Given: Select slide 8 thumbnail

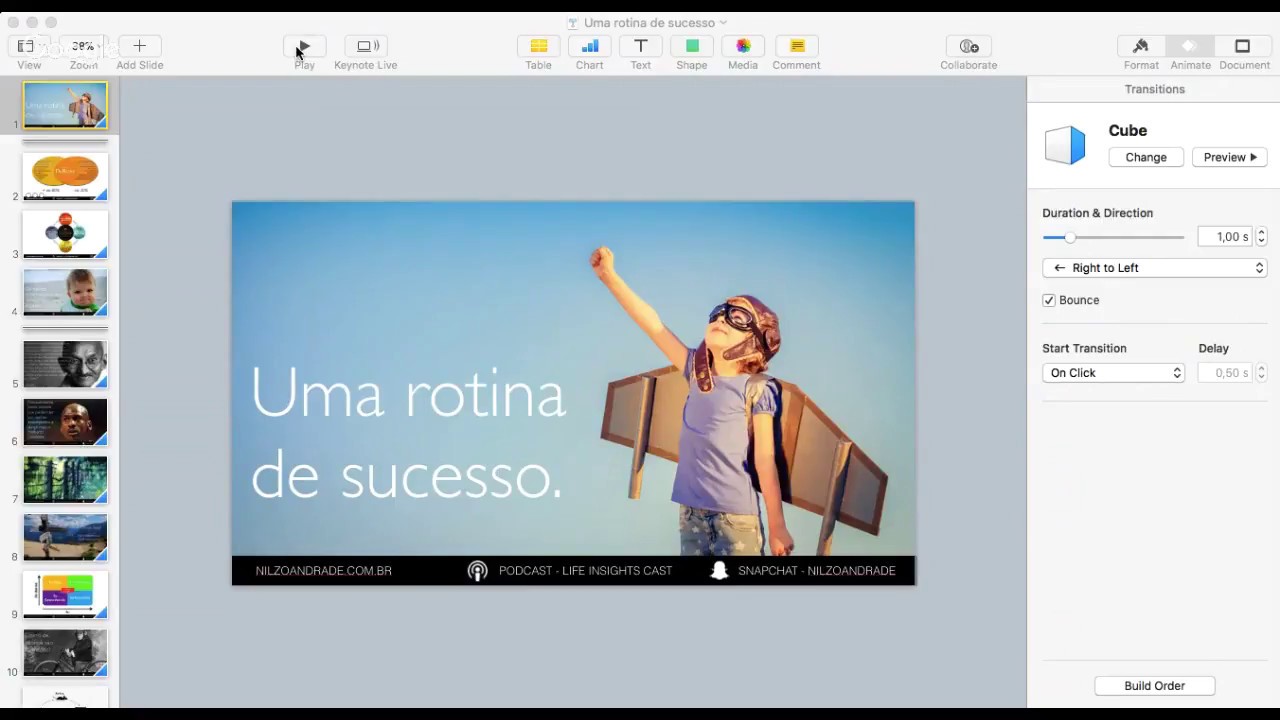Looking at the screenshot, I should pos(65,538).
